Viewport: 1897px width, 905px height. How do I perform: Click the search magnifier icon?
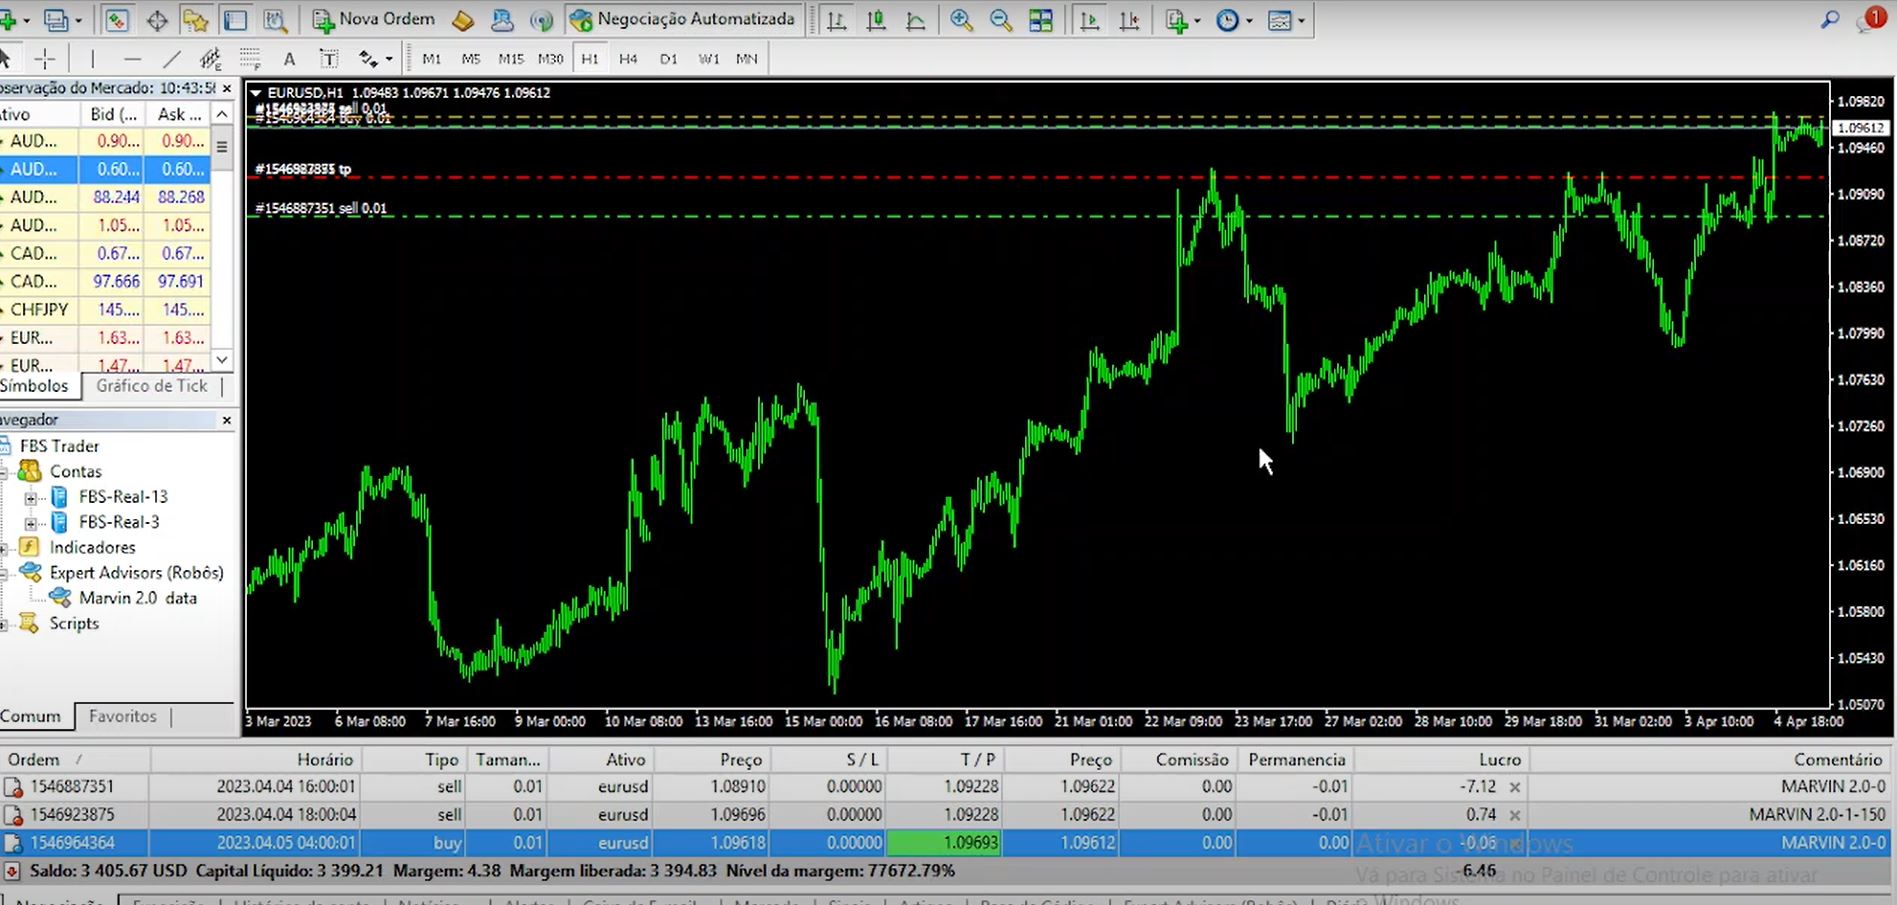[x=1829, y=20]
